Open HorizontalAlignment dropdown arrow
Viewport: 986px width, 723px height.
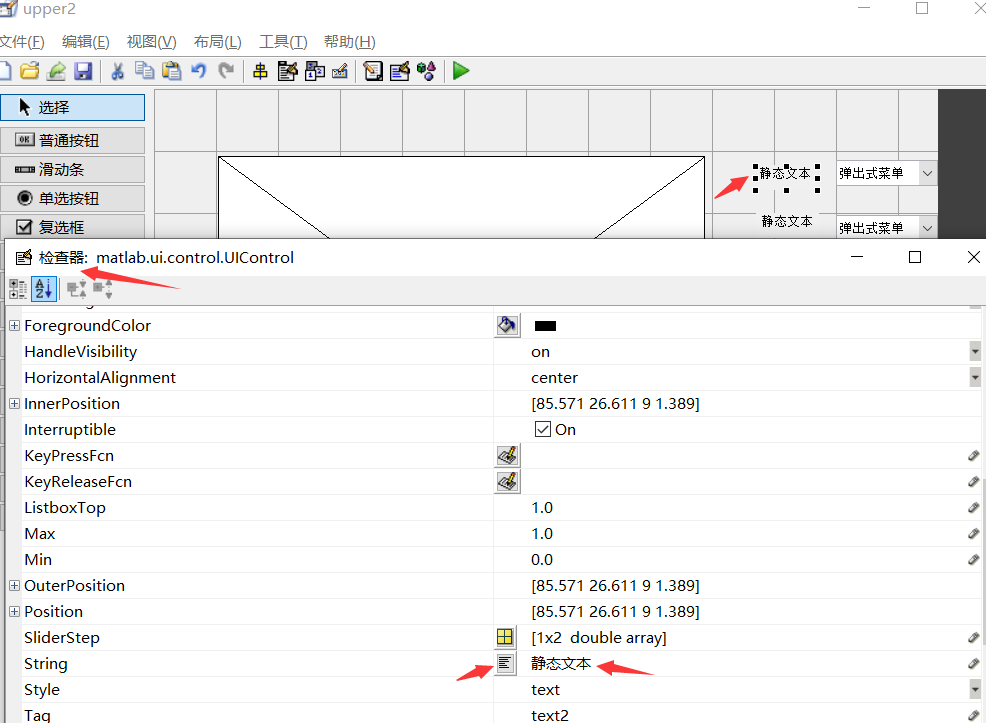click(975, 378)
